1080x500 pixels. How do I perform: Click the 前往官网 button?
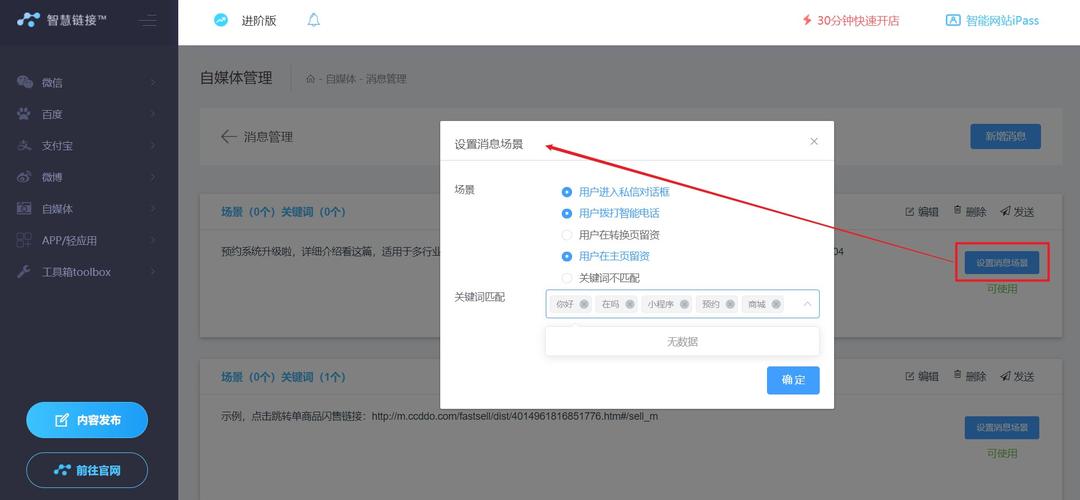[x=87, y=470]
